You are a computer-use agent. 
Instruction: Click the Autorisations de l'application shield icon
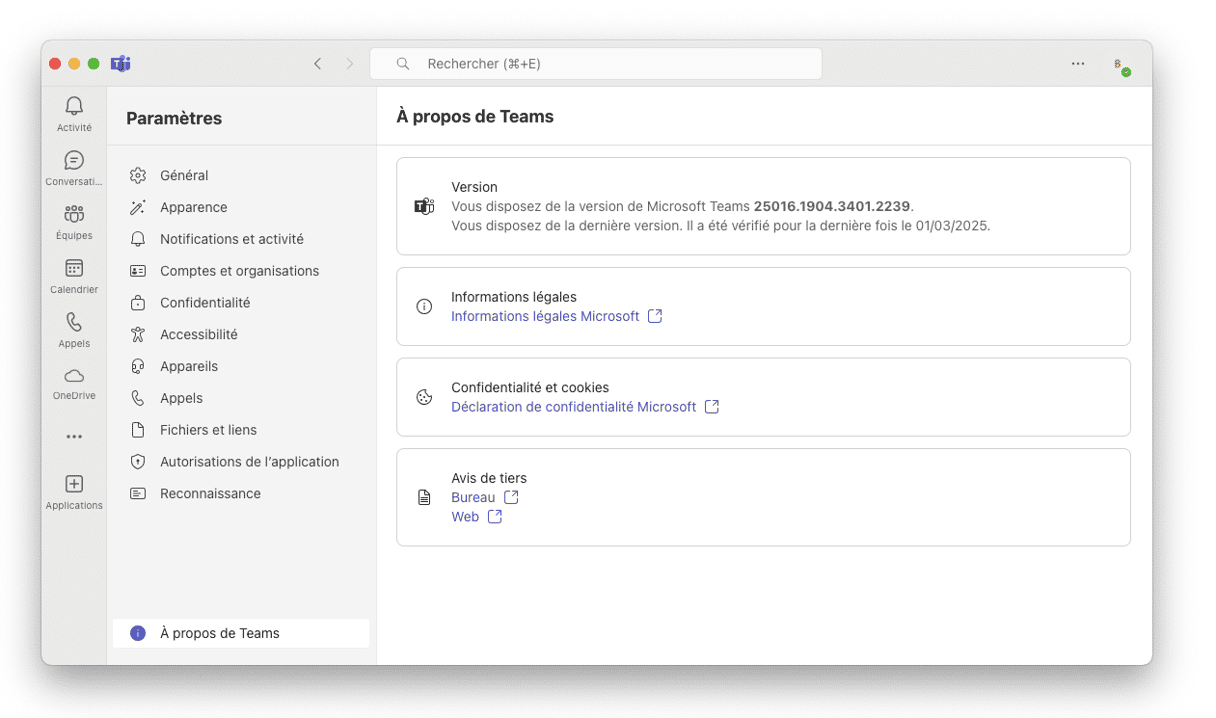[x=138, y=462]
